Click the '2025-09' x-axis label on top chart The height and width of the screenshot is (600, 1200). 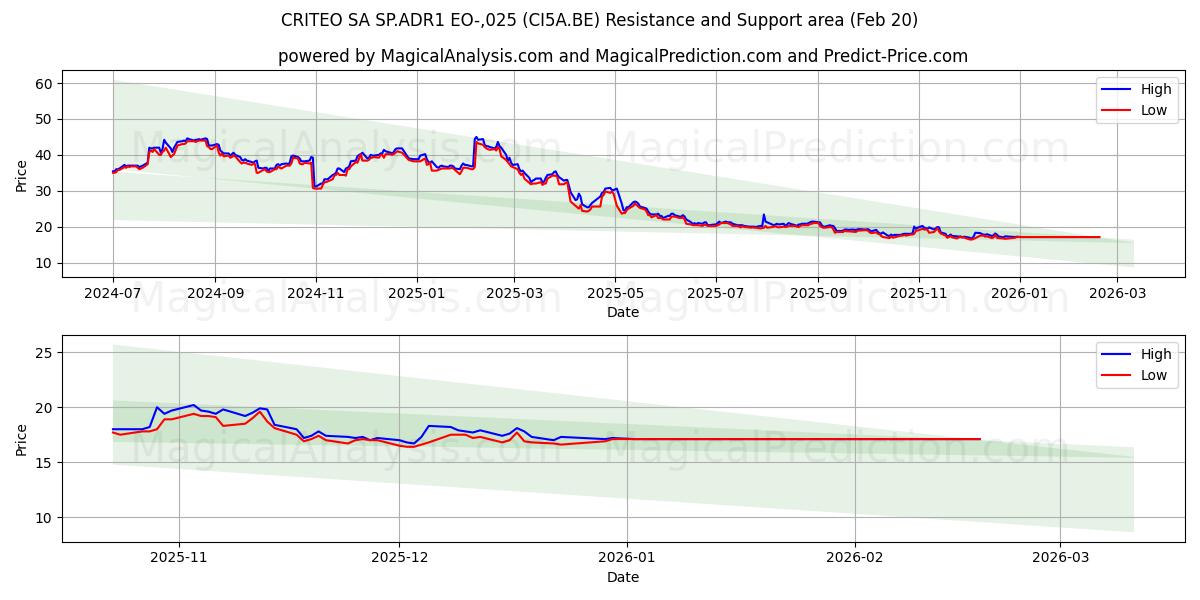pos(818,294)
